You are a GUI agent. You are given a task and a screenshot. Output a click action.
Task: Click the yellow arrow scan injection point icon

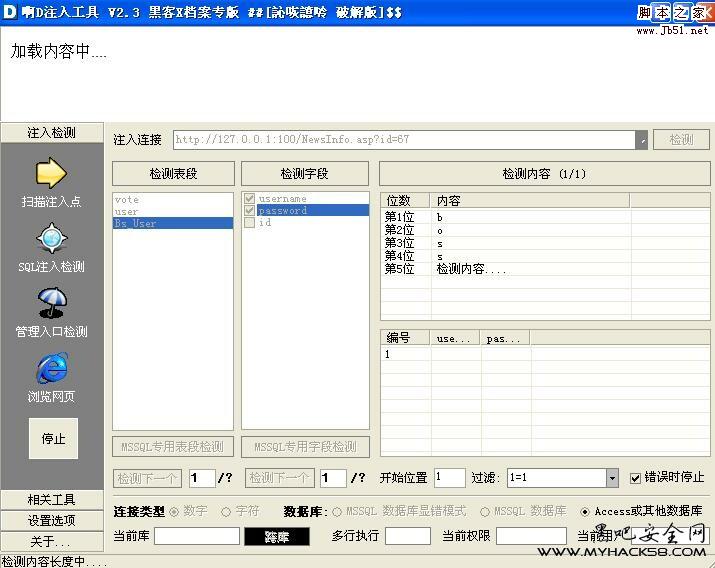51,173
